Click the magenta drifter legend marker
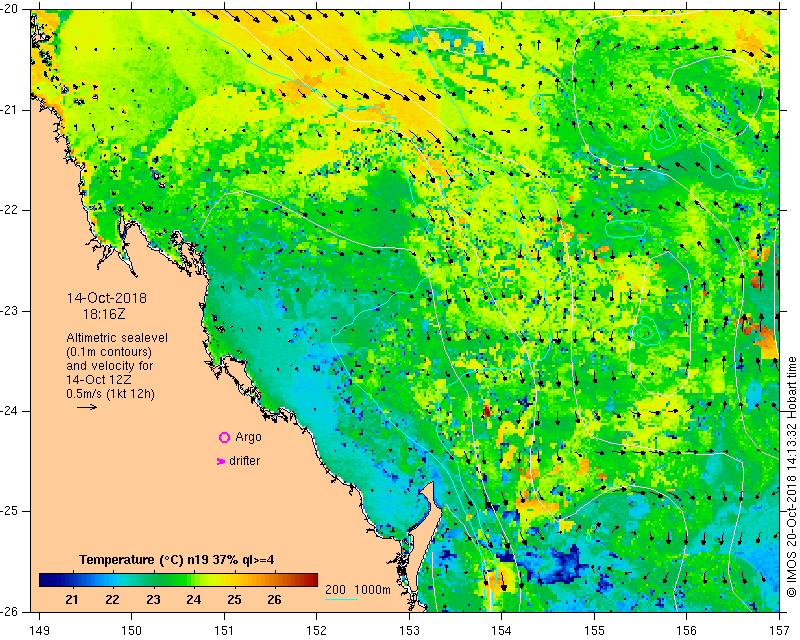This screenshot has width=800, height=640. pyautogui.click(x=221, y=461)
